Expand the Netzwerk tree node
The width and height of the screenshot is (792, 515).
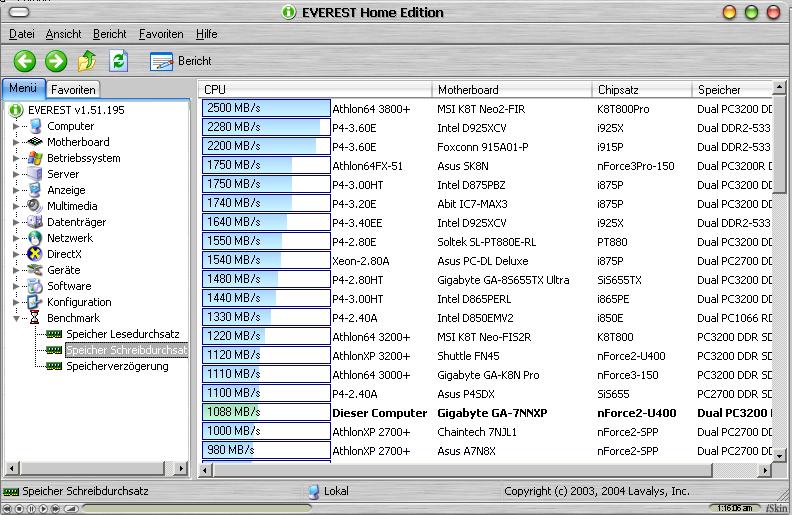(16, 238)
